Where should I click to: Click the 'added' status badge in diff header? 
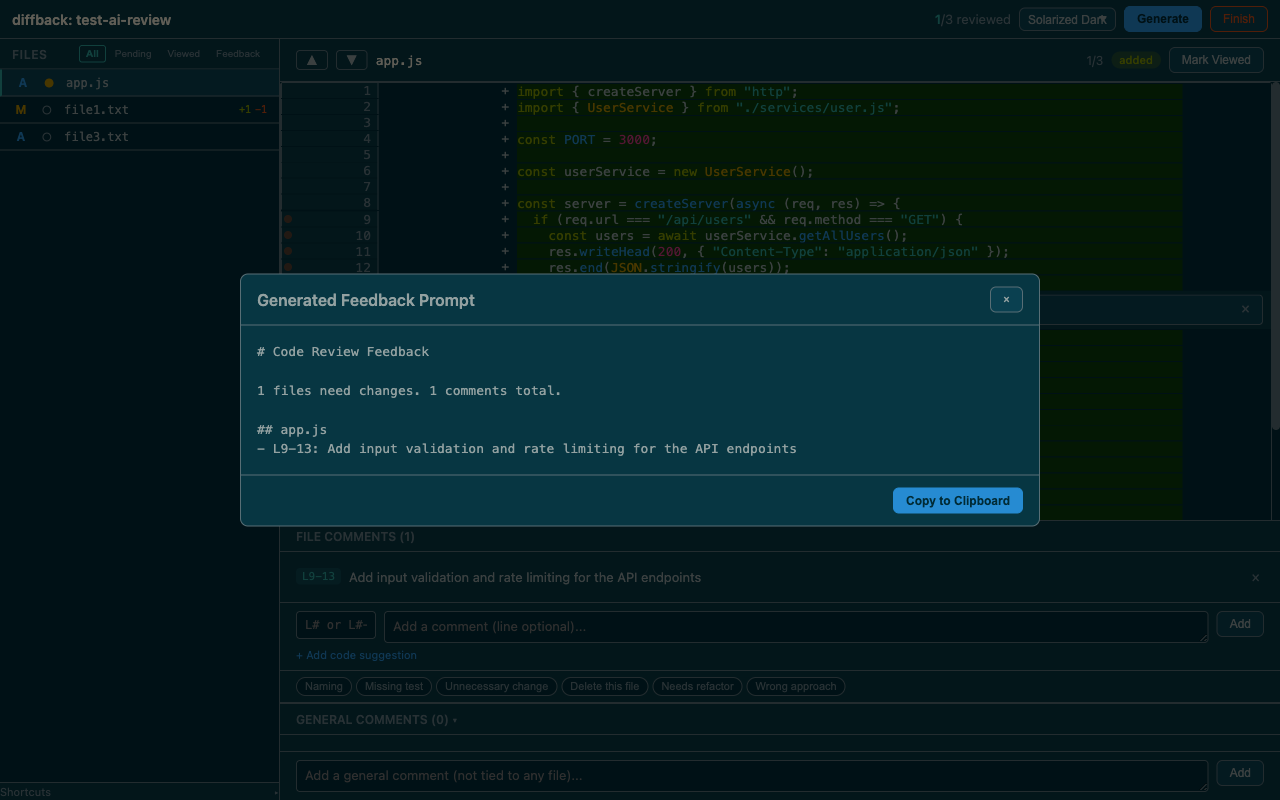1135,60
